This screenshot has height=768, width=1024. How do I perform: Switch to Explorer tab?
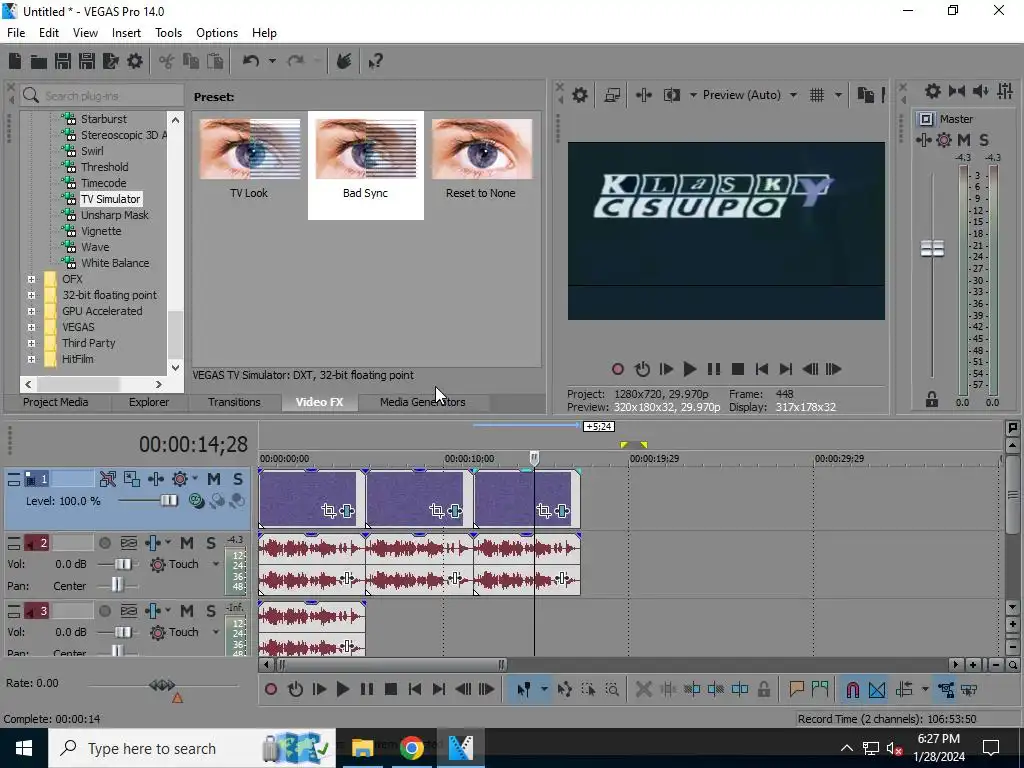click(x=148, y=402)
